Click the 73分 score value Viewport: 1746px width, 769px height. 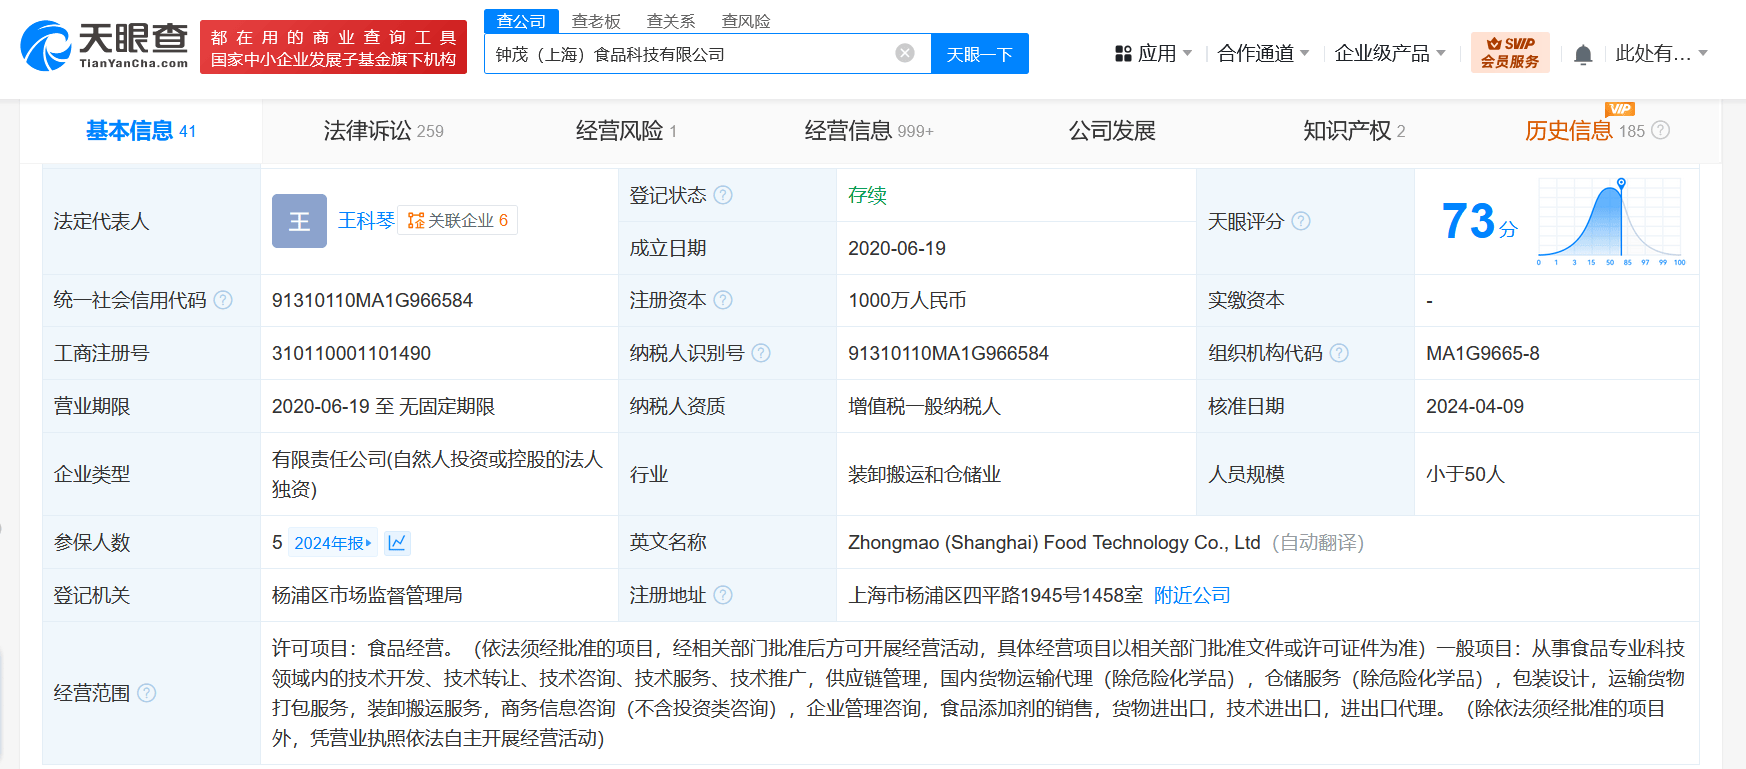(x=1479, y=221)
